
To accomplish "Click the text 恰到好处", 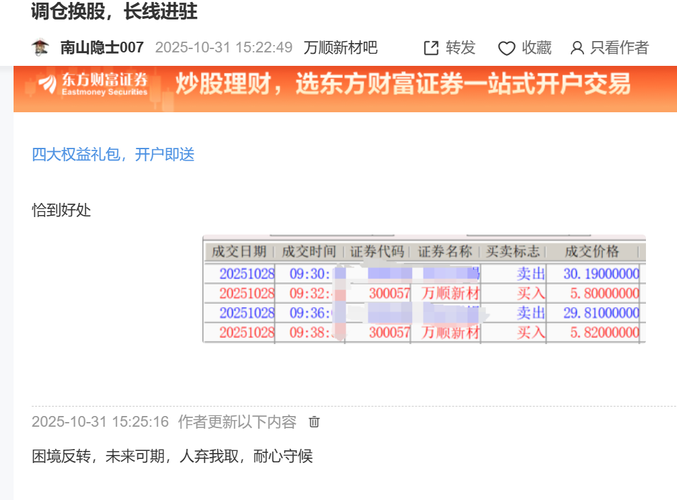I will [x=61, y=210].
